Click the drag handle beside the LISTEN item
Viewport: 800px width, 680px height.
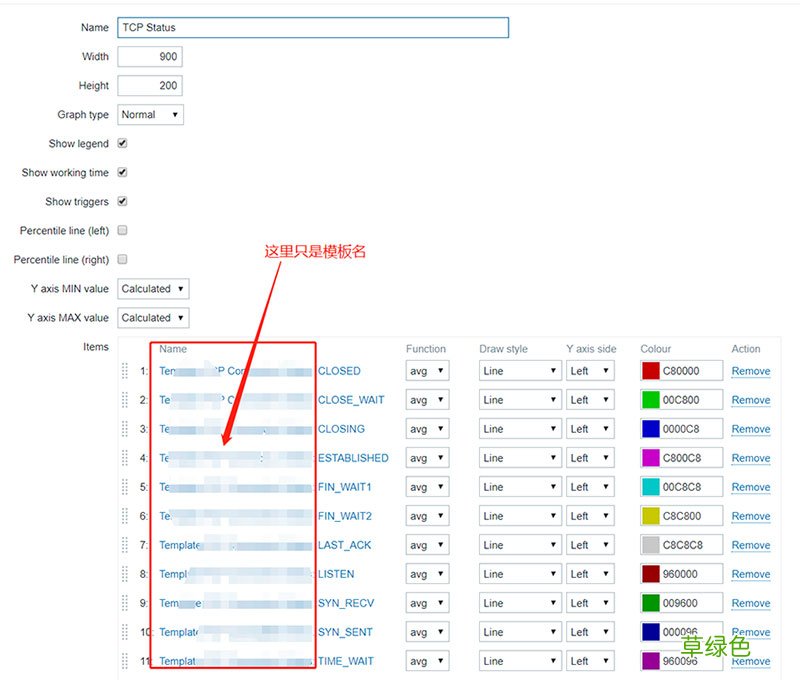point(123,575)
